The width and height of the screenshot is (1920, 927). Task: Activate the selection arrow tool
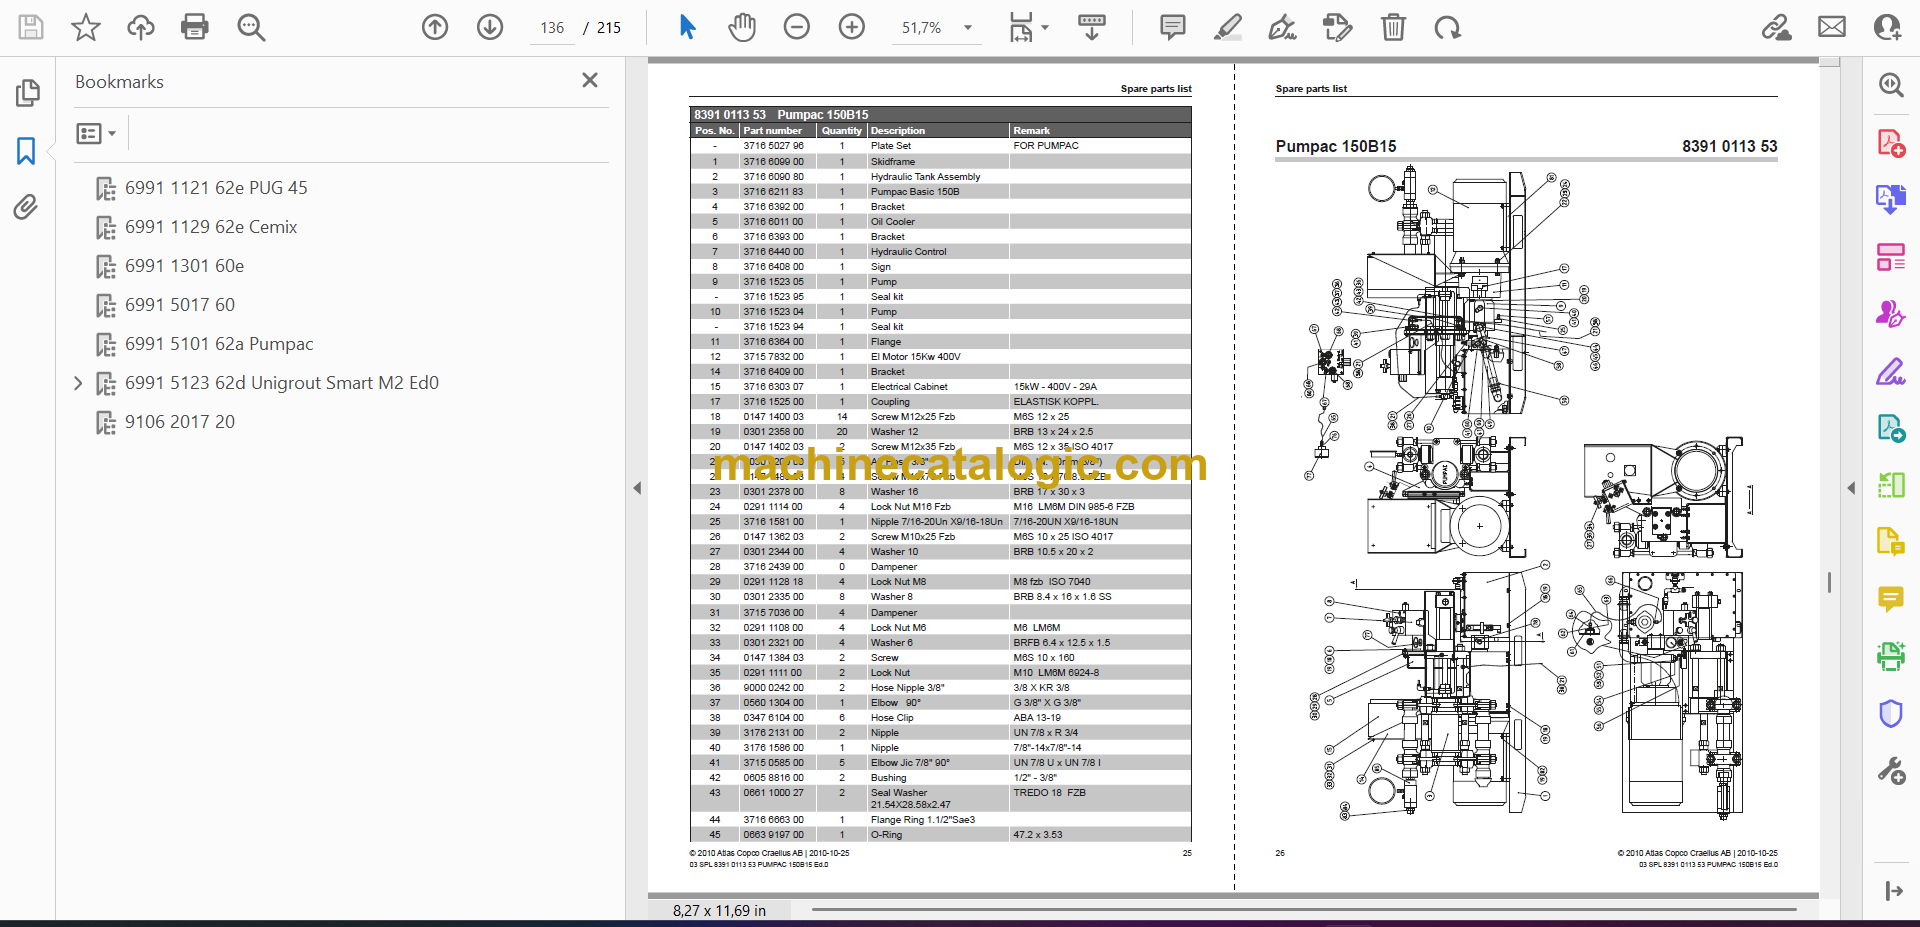[687, 27]
